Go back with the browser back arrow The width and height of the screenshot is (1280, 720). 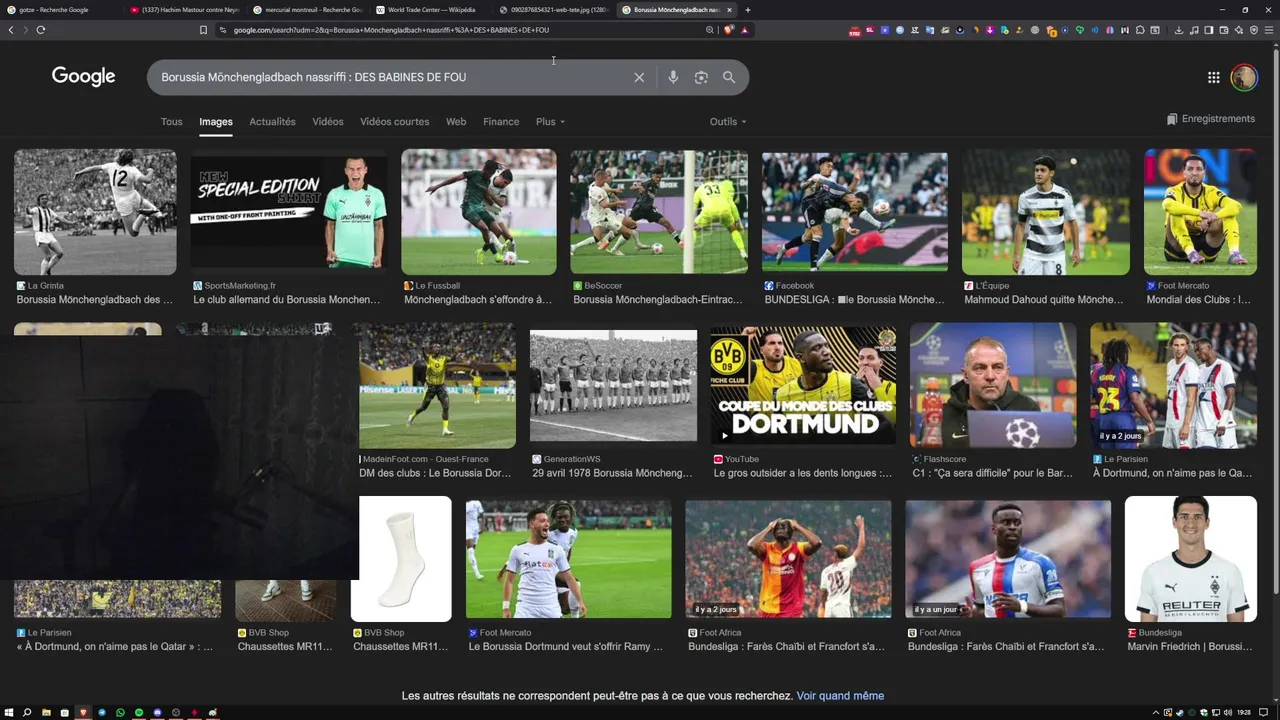tap(11, 30)
